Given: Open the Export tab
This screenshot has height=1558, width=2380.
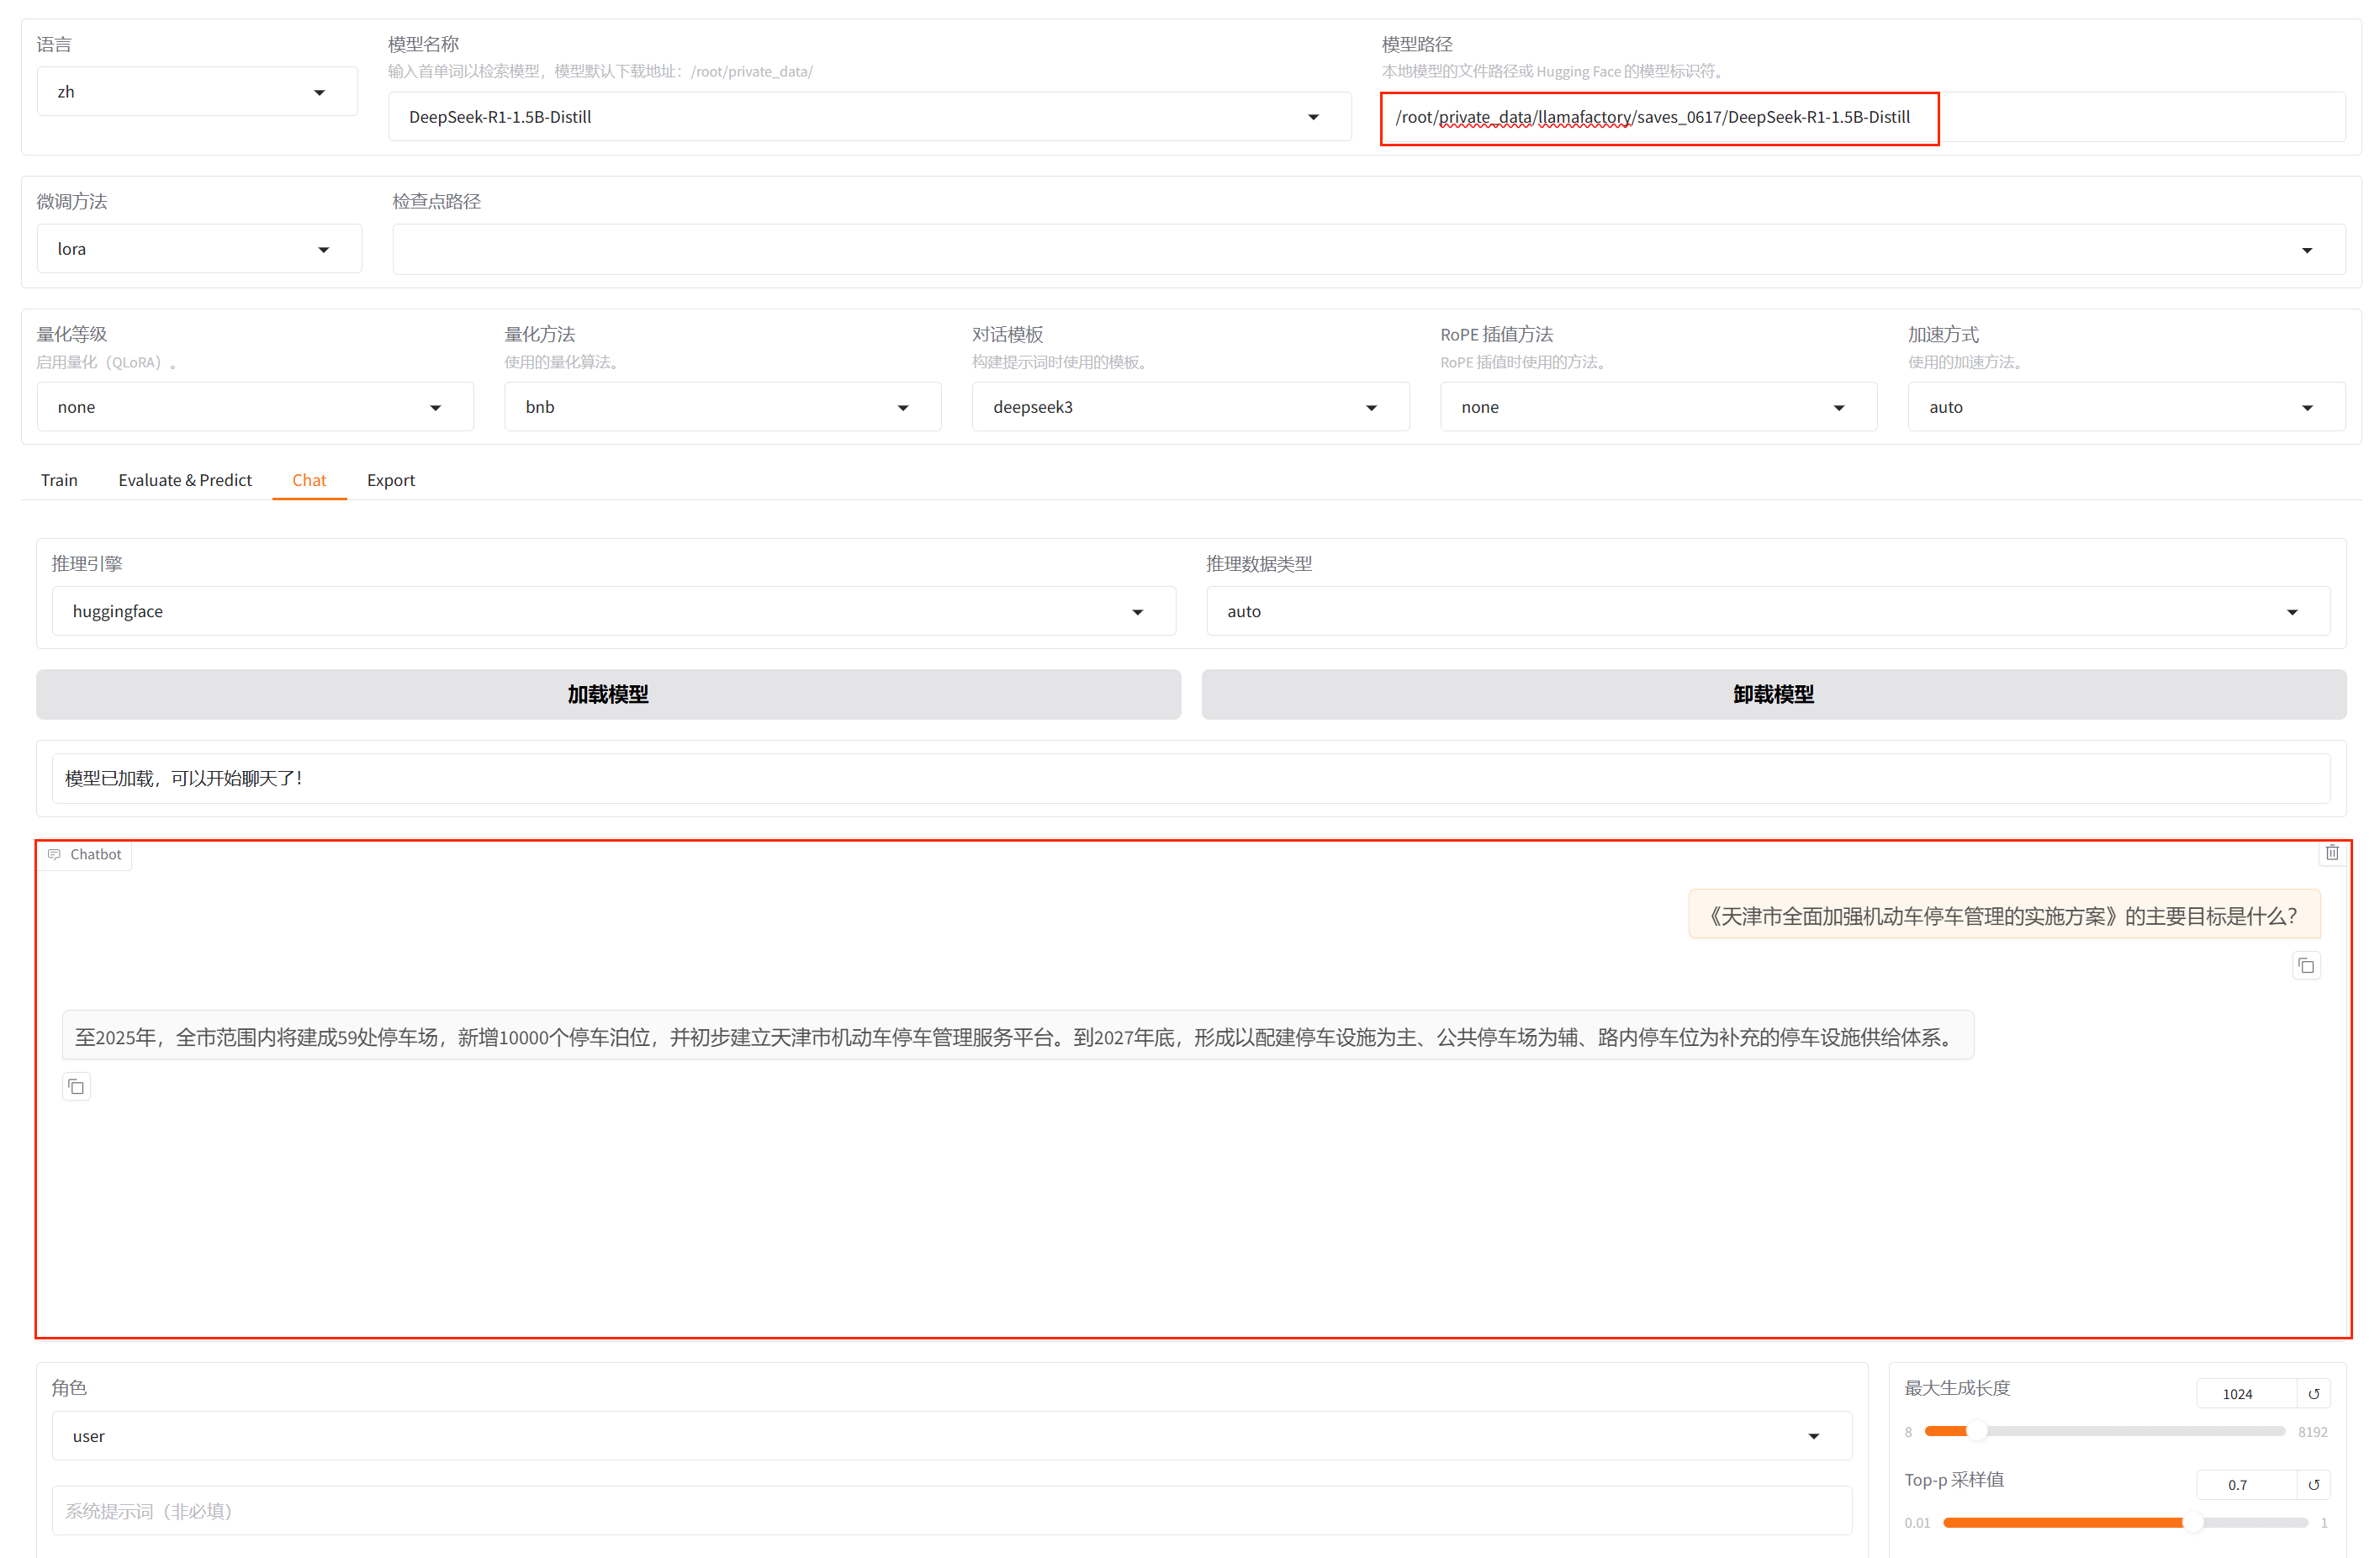Looking at the screenshot, I should click(x=390, y=480).
